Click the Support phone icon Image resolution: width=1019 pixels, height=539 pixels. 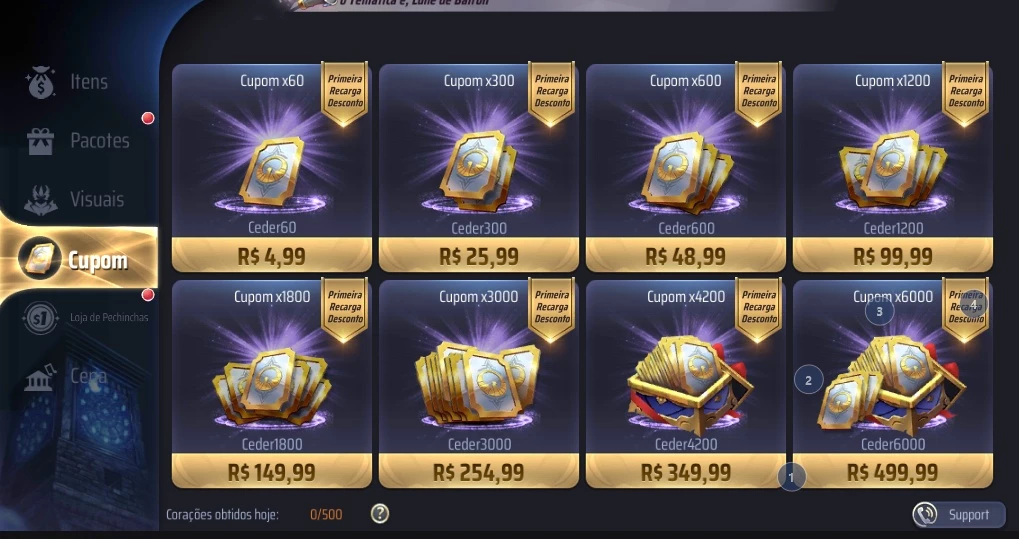[924, 515]
